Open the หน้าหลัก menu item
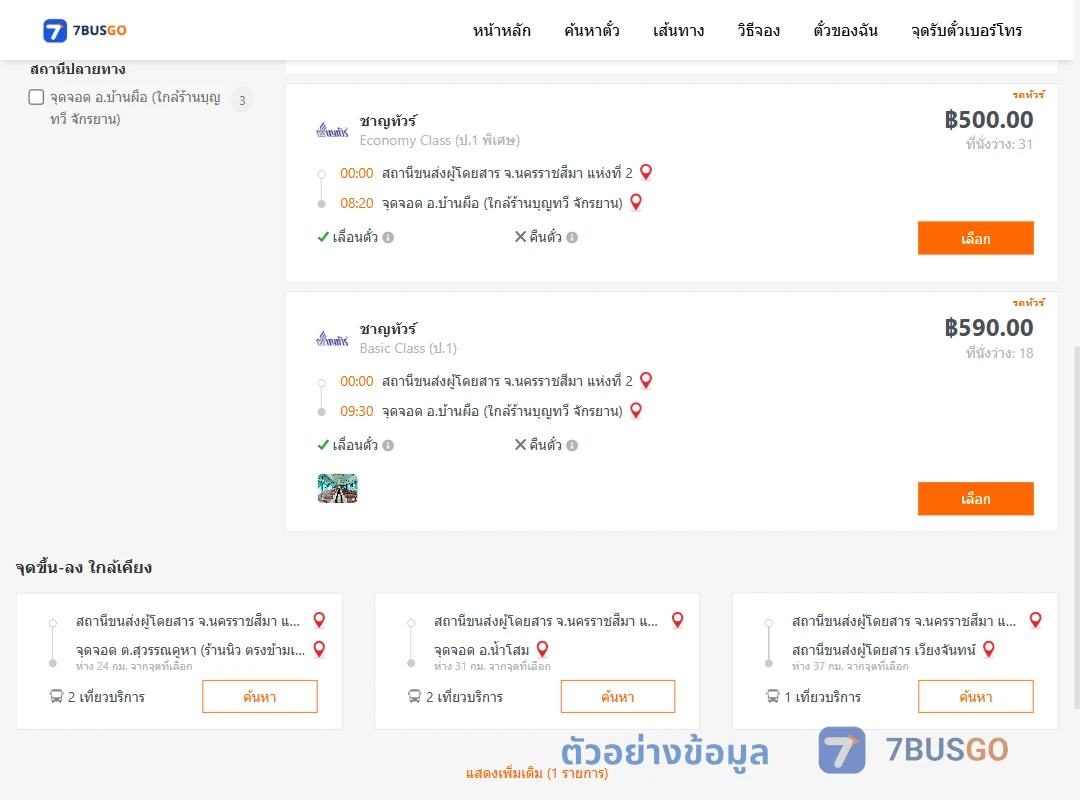1080x800 pixels. pyautogui.click(x=501, y=30)
